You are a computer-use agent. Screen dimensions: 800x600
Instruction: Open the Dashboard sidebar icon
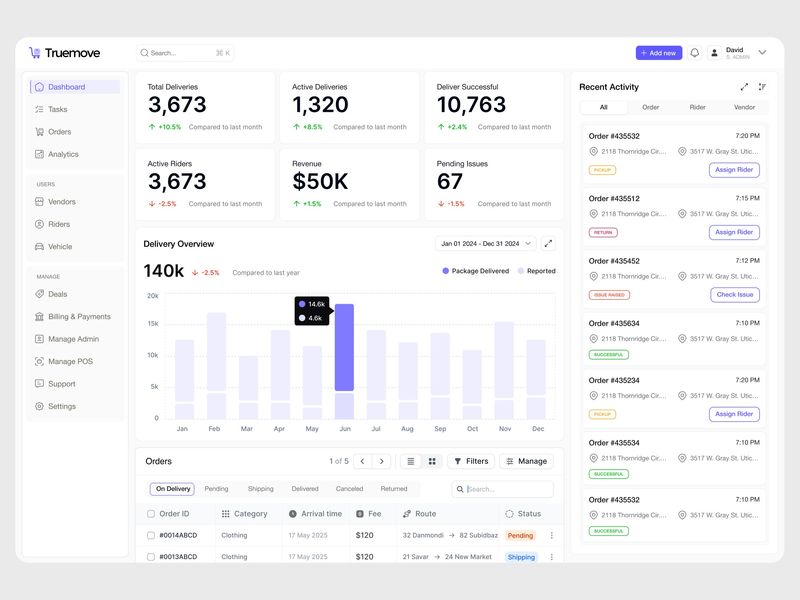(x=40, y=87)
